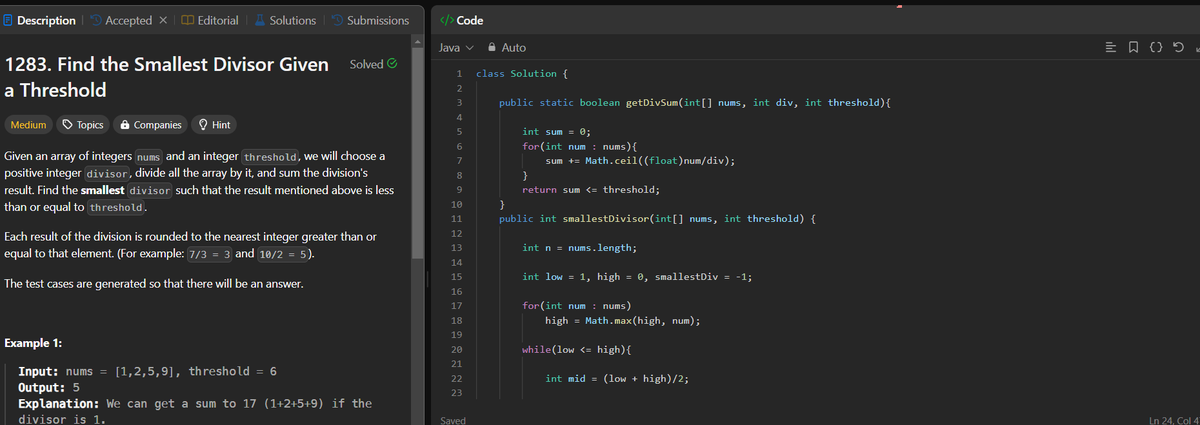Click the Medium difficulty badge

29,125
